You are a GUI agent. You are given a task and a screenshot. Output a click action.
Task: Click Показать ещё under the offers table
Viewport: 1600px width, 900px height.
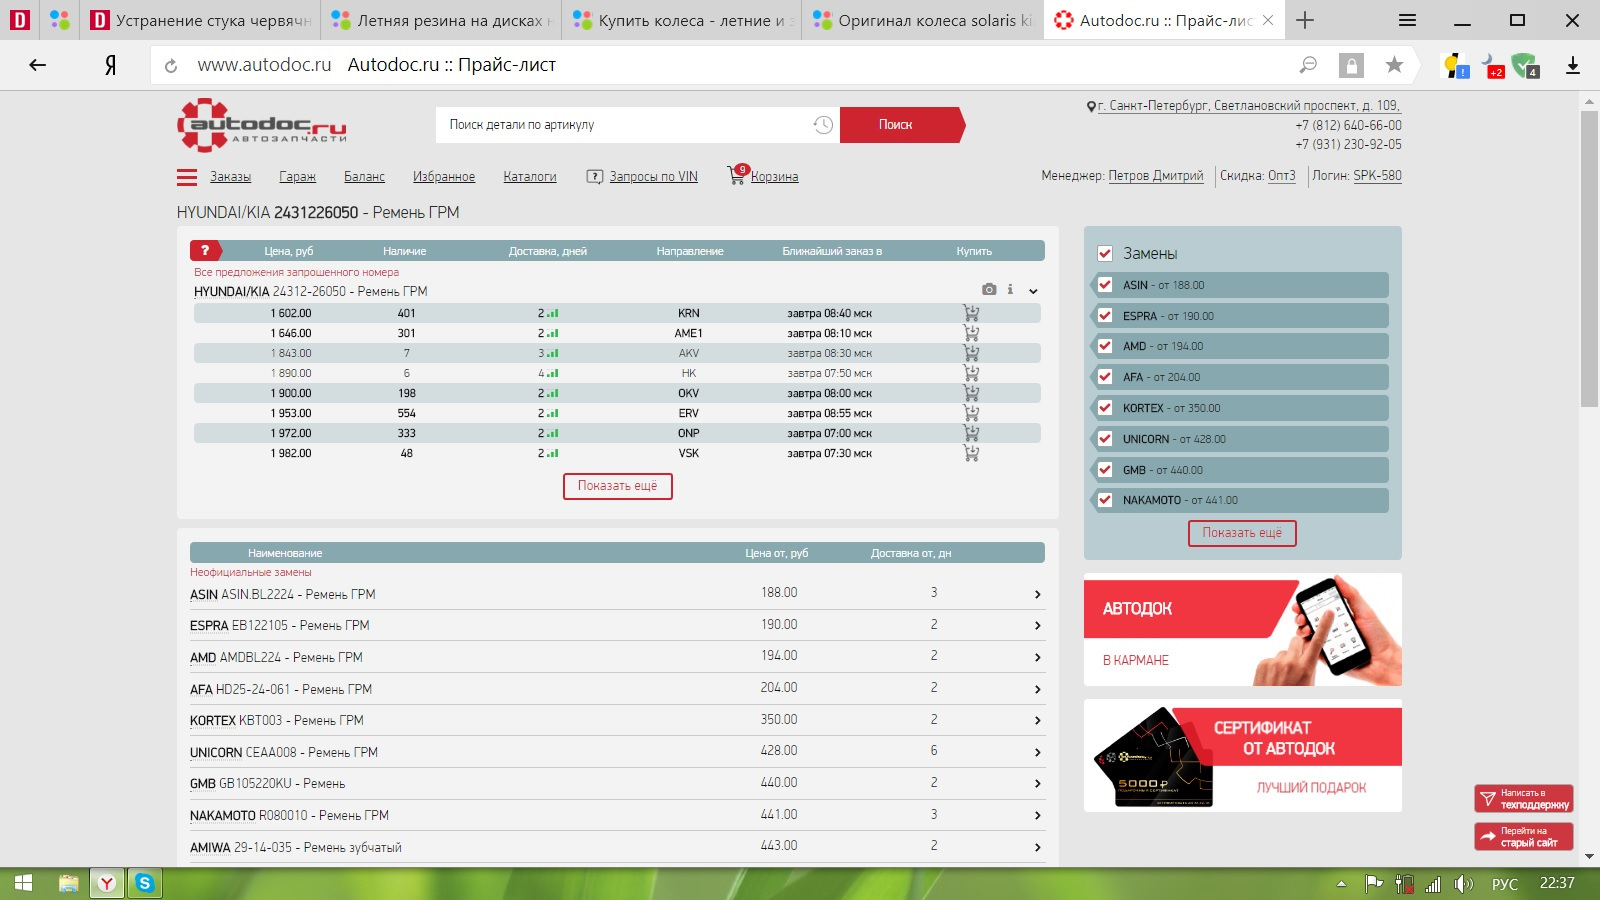tap(618, 486)
